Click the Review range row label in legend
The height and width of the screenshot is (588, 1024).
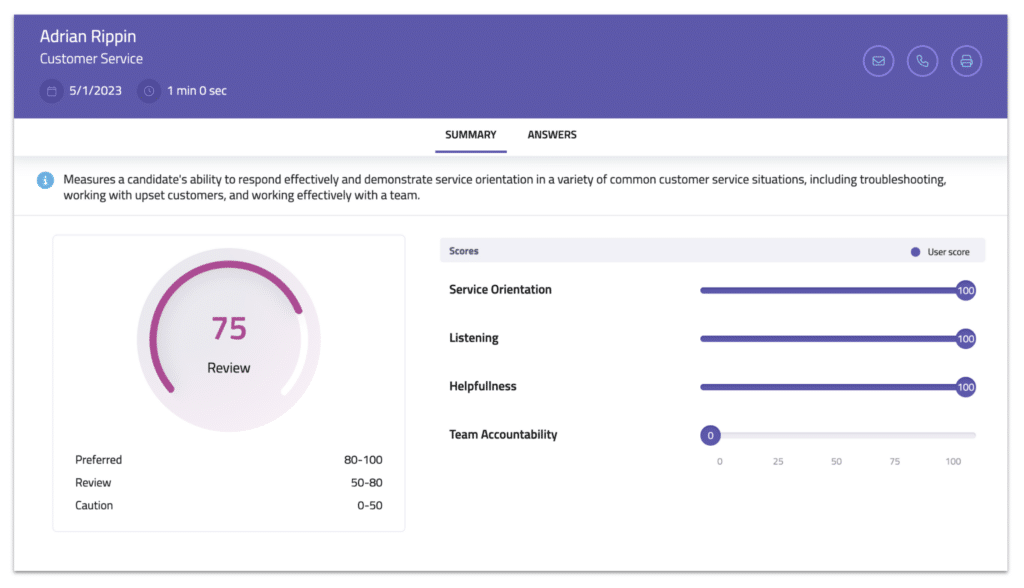pyautogui.click(x=93, y=483)
